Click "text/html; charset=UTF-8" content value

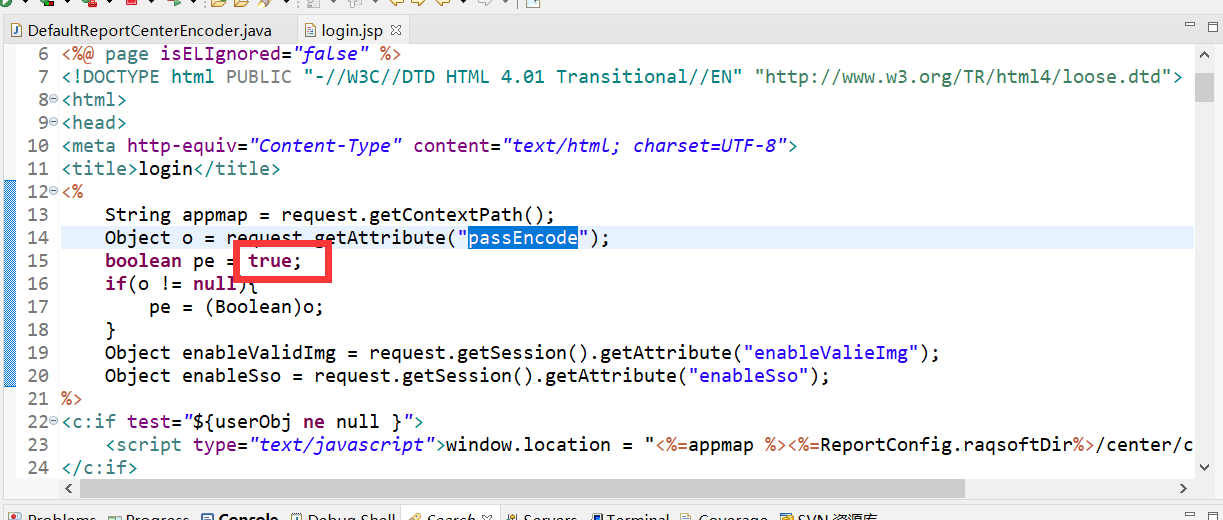coord(645,146)
